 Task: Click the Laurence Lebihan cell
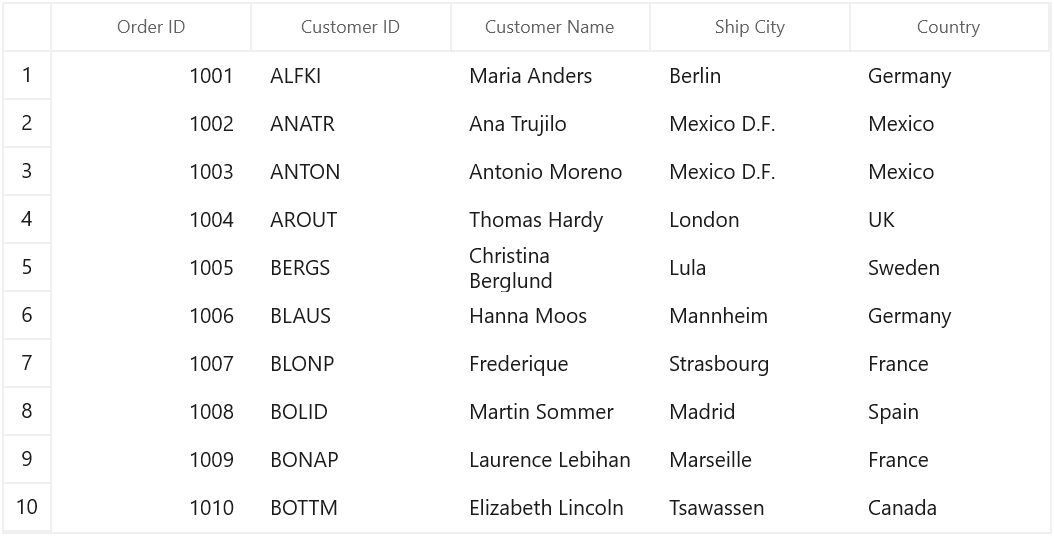click(550, 459)
